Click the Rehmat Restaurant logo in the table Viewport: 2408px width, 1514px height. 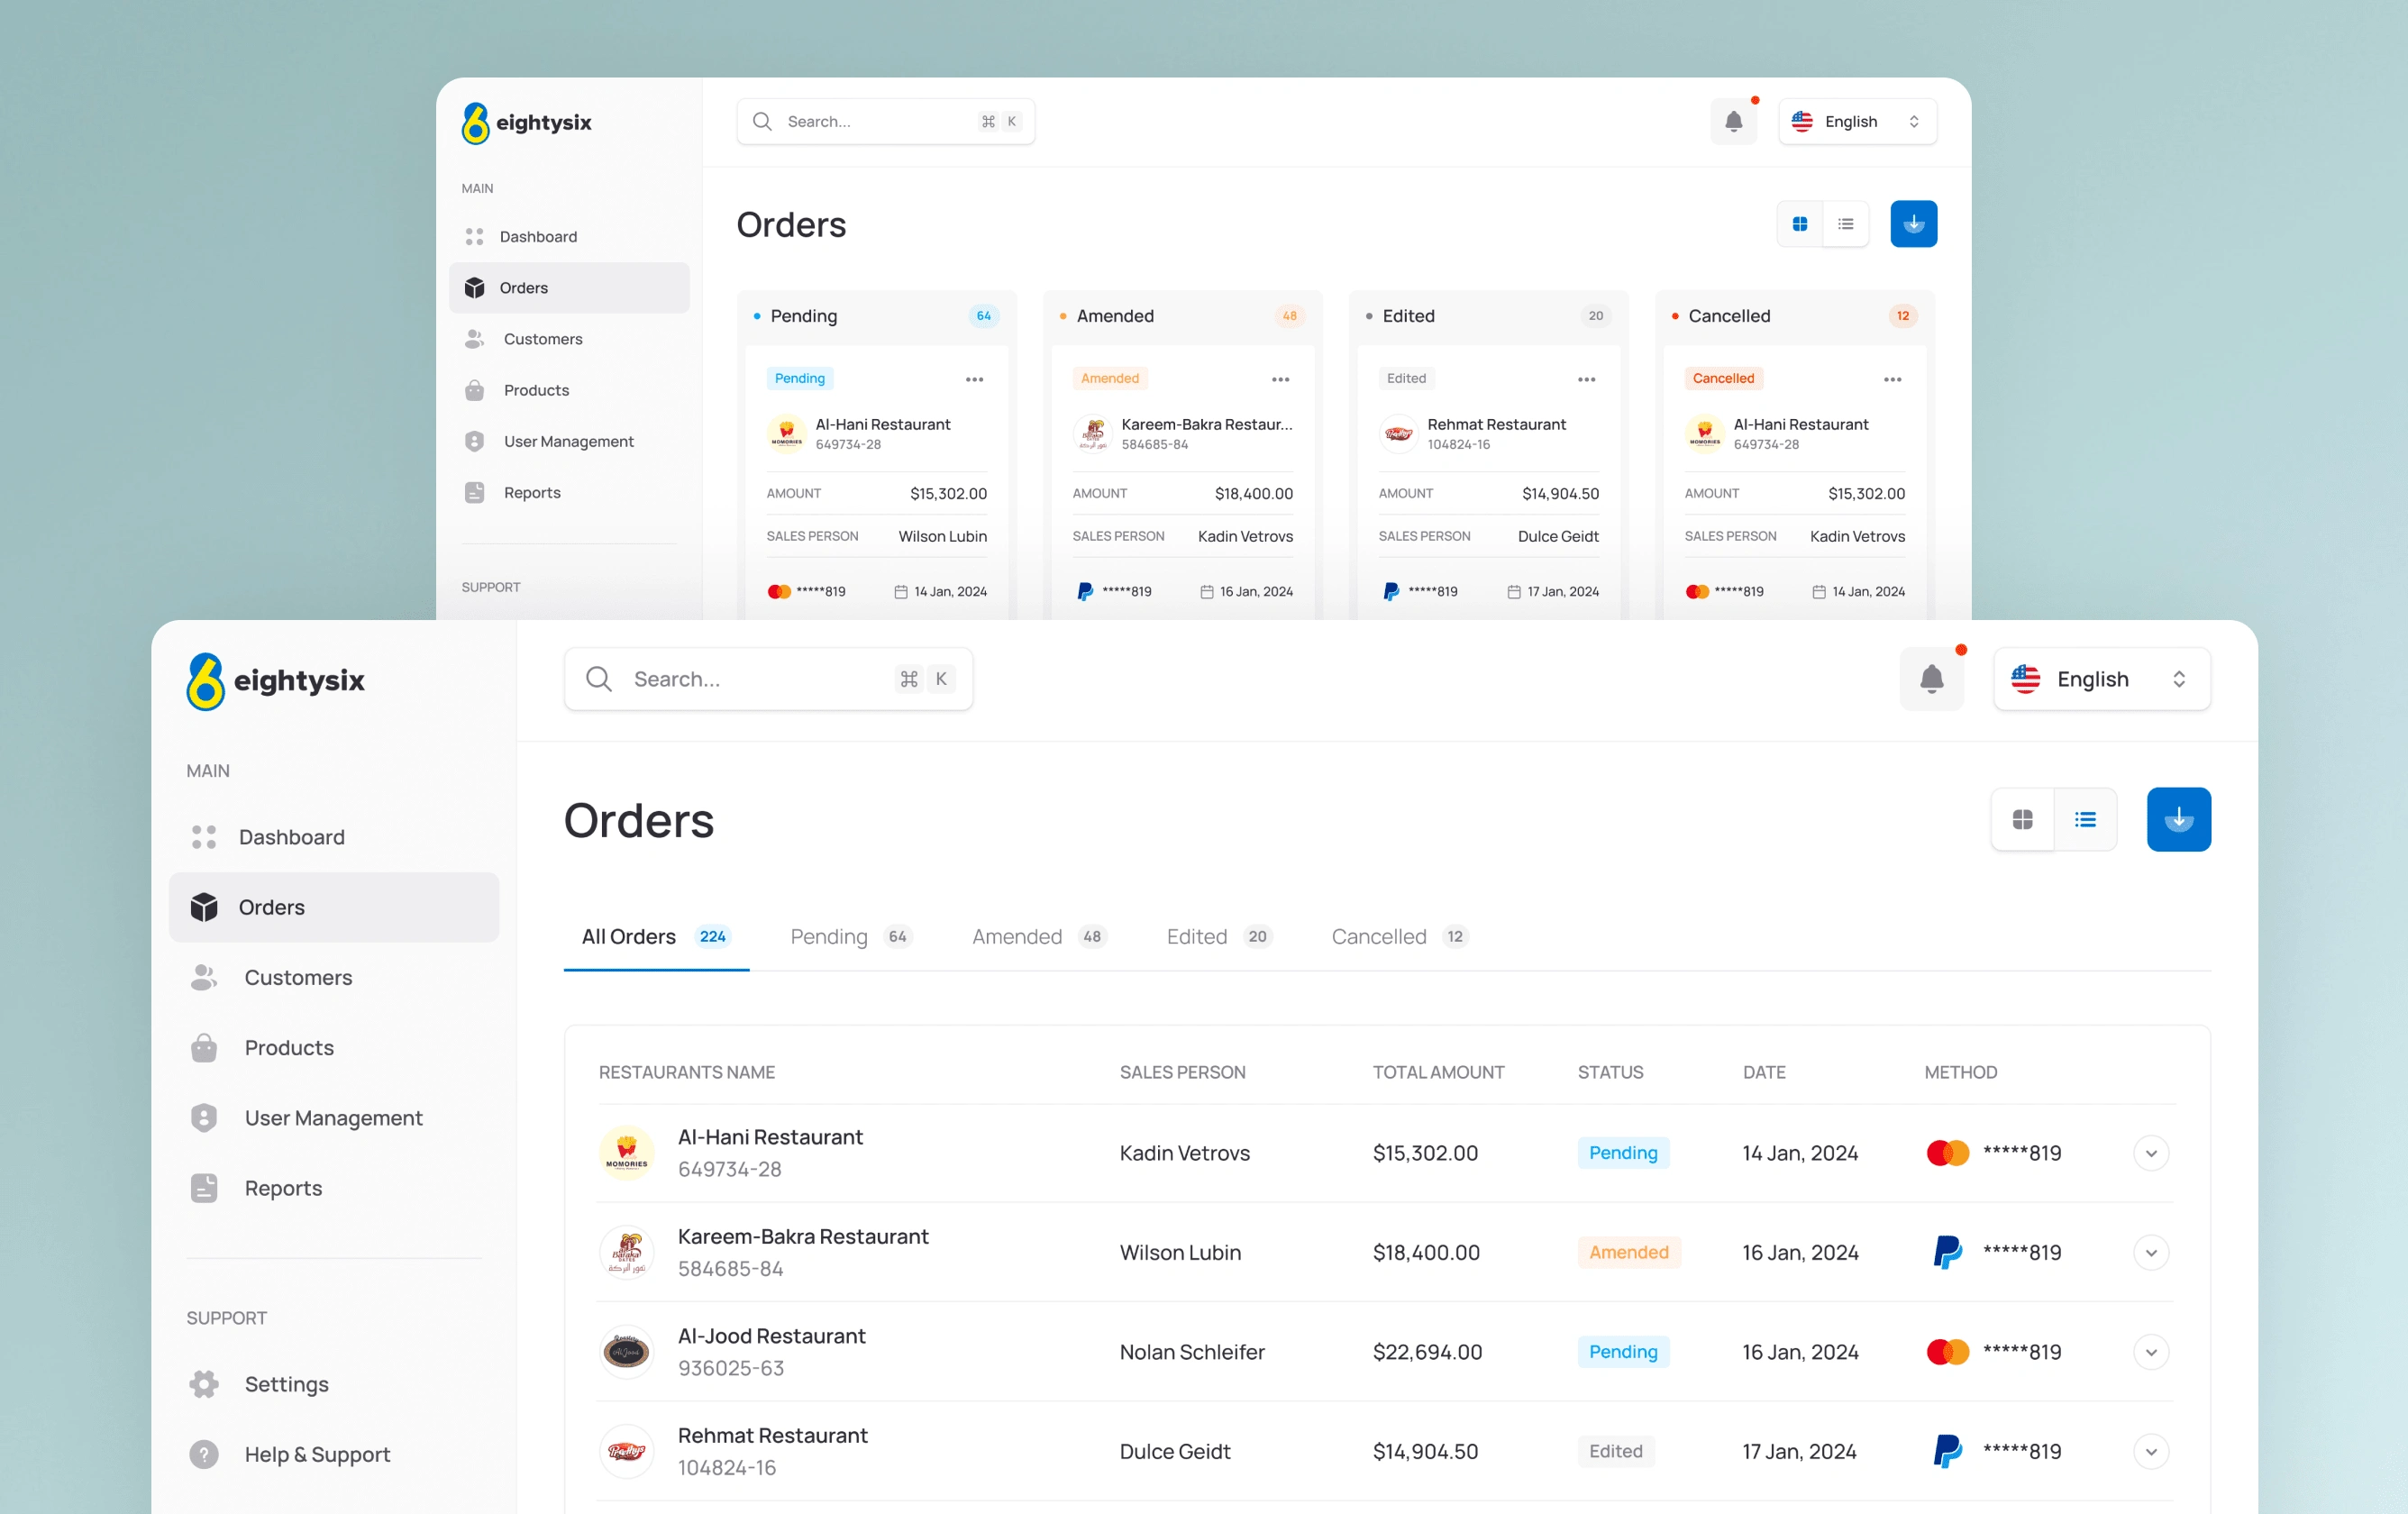coord(626,1451)
